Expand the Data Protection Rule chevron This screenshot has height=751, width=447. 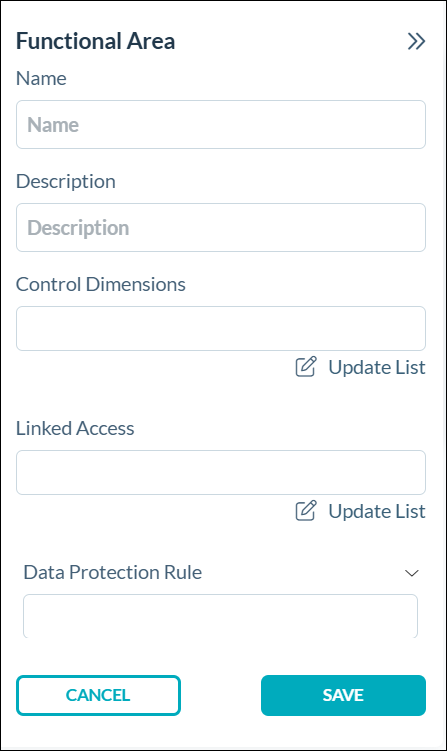point(412,573)
